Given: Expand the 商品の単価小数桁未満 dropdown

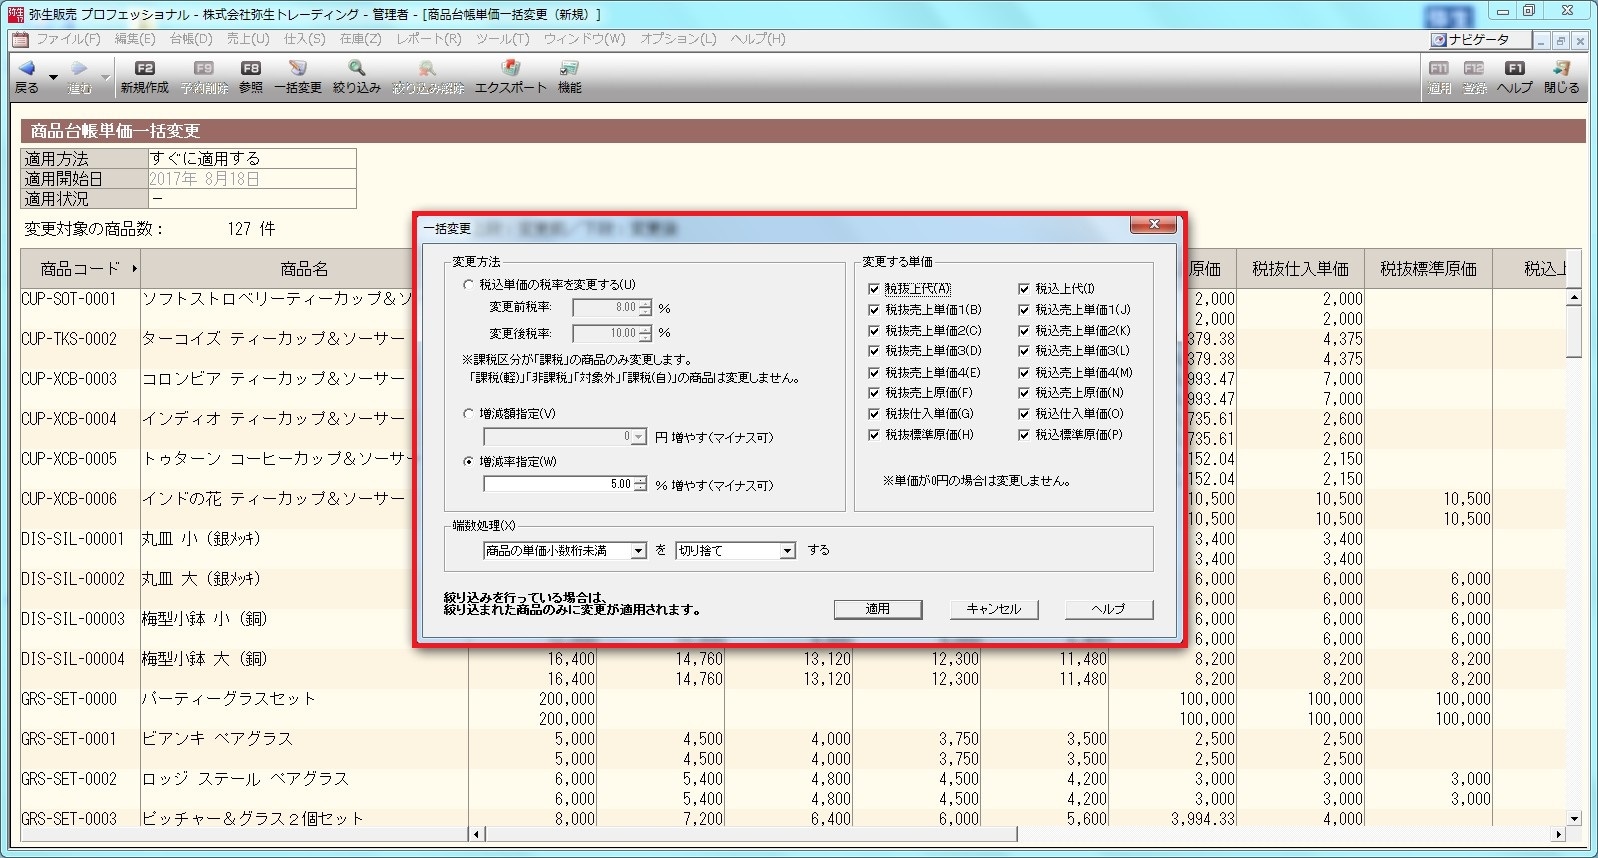Looking at the screenshot, I should (638, 551).
